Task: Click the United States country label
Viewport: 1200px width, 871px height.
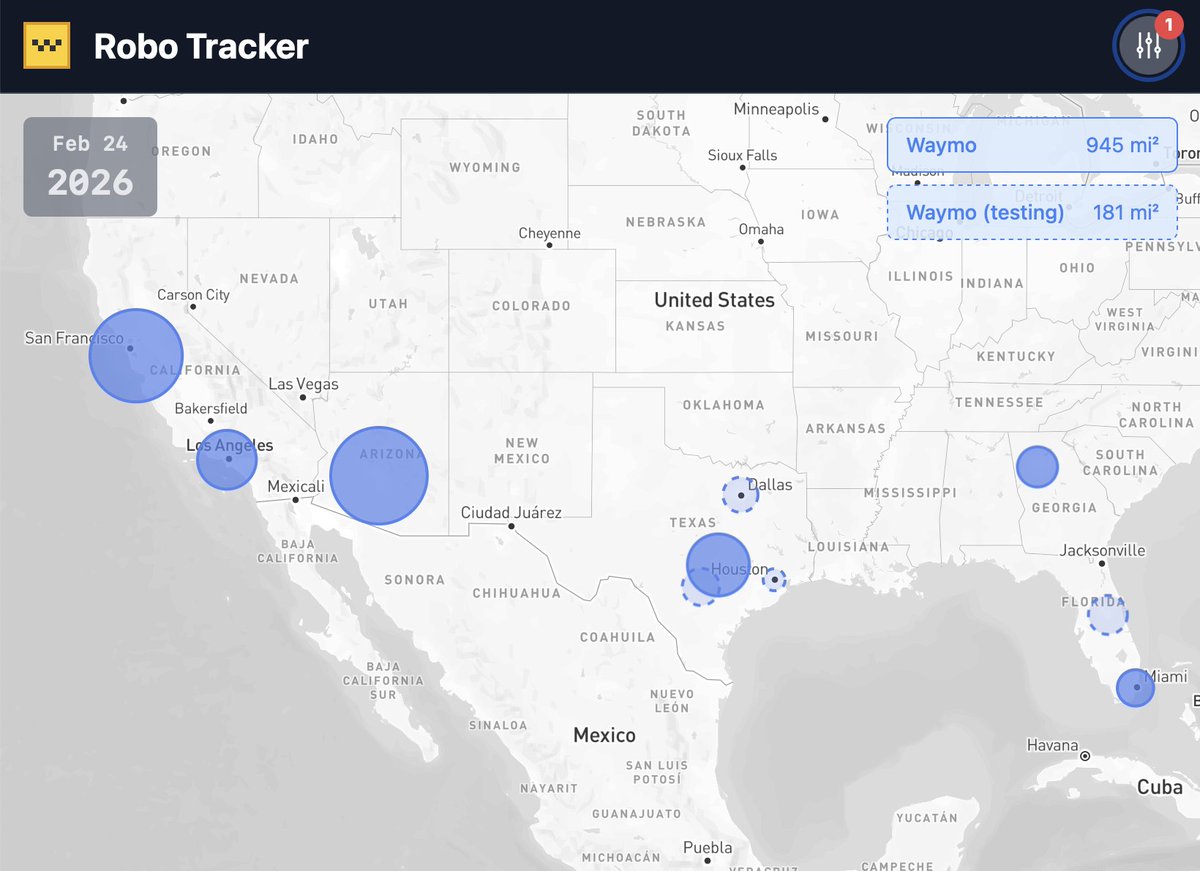Action: 714,300
